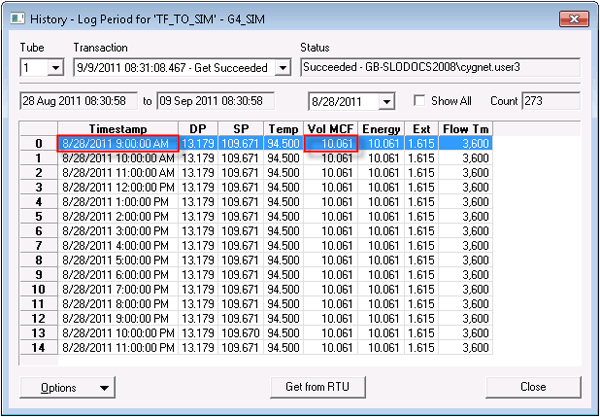Click timestamp 8/28/2011 2:00:00 PM
The width and height of the screenshot is (600, 417).
[118, 216]
